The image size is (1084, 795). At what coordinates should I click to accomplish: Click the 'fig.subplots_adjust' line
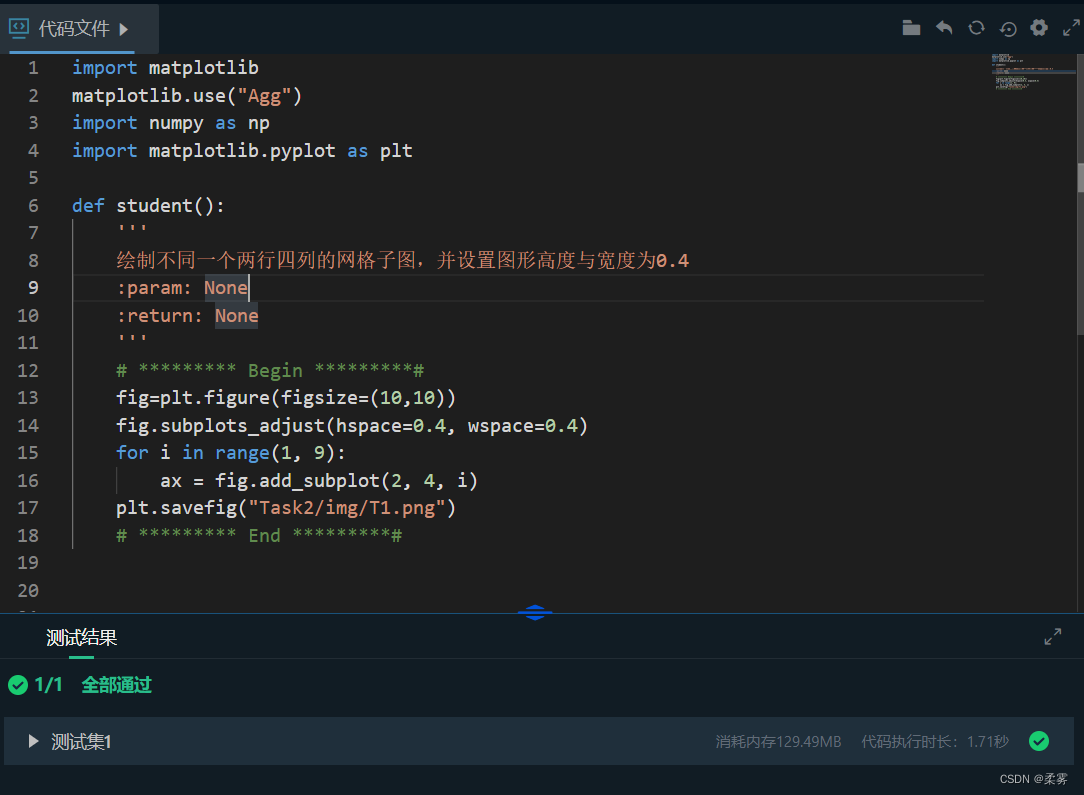pos(352,425)
